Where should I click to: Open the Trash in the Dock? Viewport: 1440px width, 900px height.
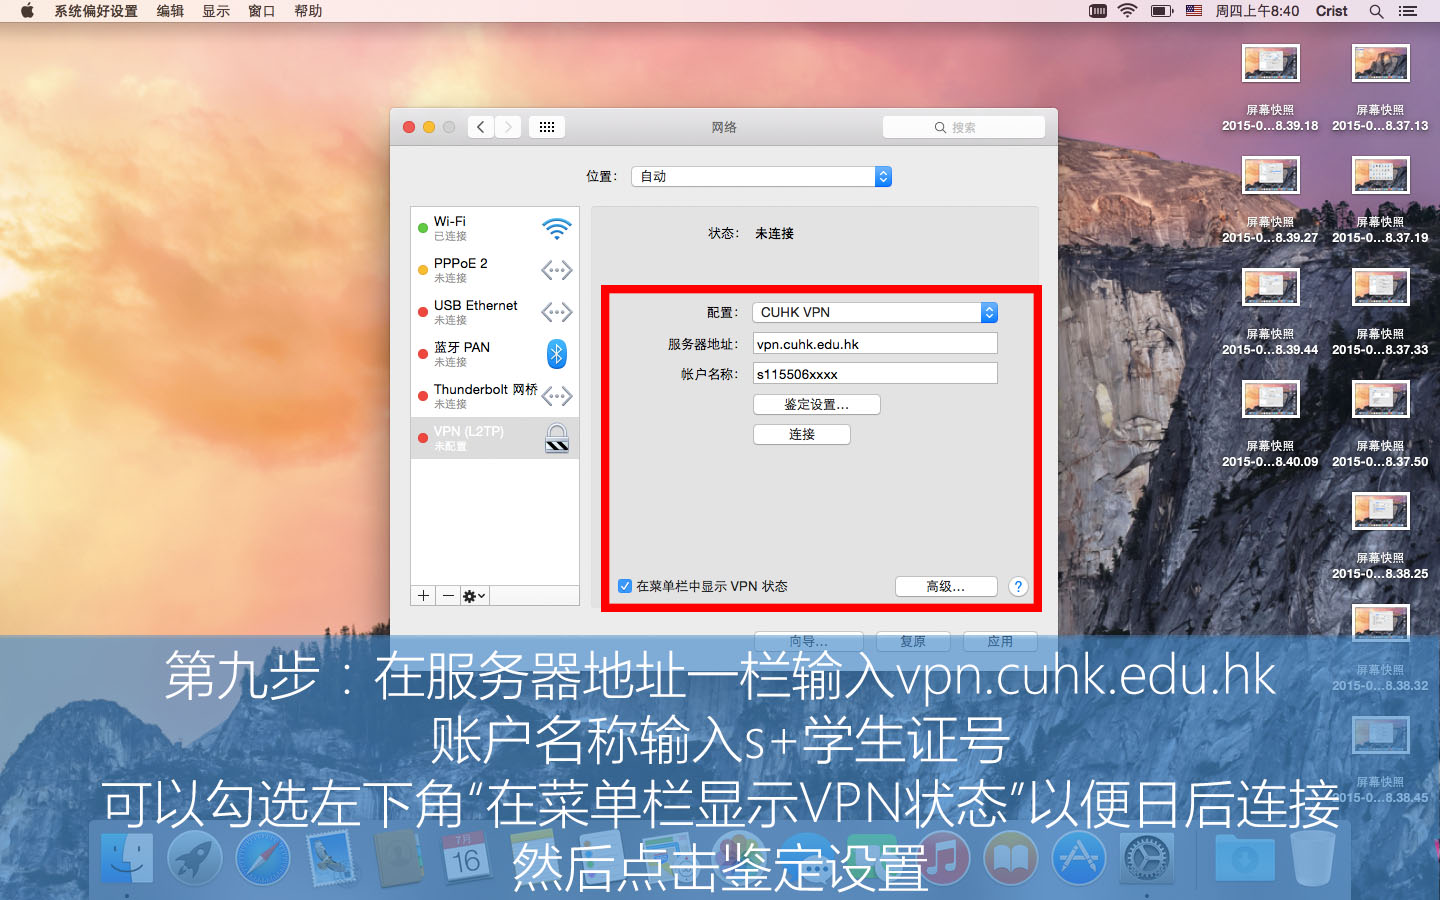coord(1314,858)
